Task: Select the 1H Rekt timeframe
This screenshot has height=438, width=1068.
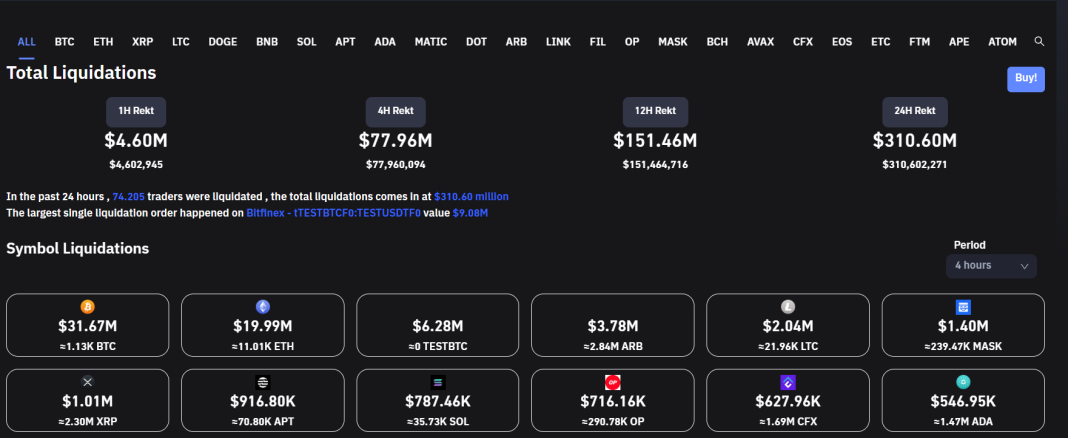Action: (x=136, y=111)
